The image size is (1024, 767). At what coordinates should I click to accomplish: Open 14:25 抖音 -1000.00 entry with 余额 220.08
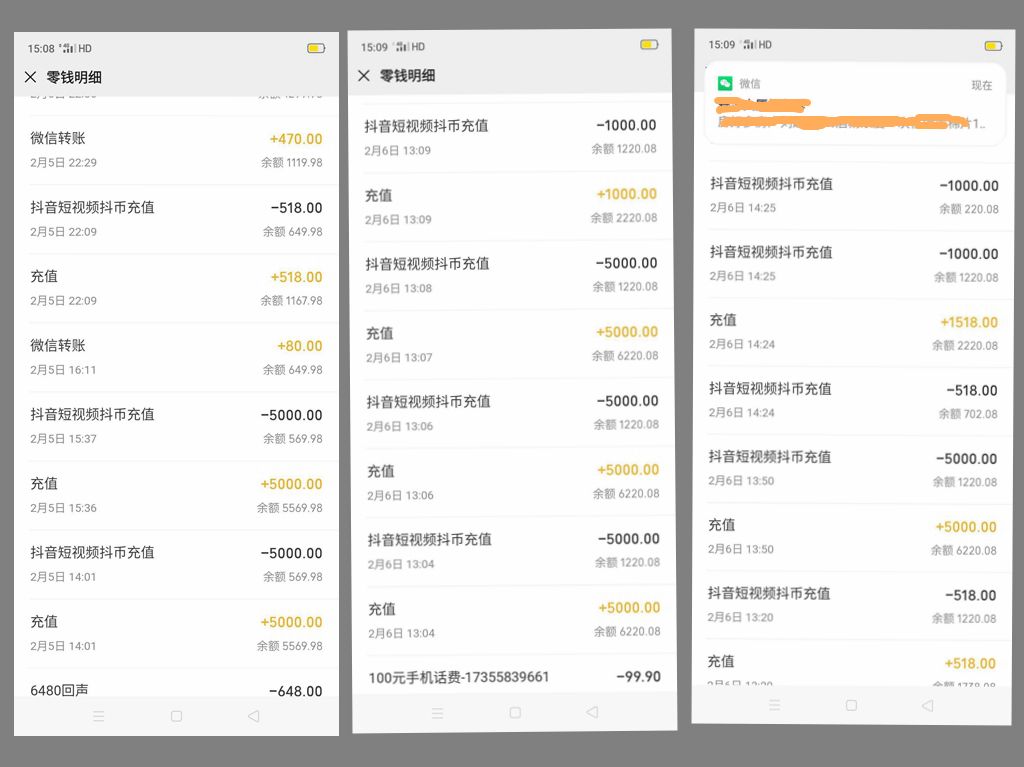[855, 195]
